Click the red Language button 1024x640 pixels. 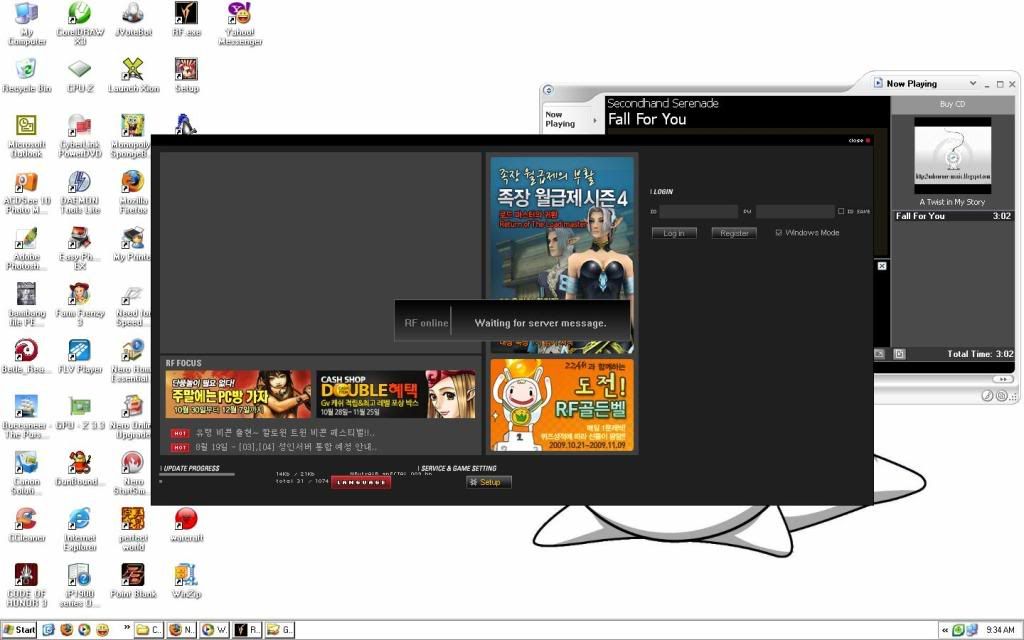tap(361, 482)
